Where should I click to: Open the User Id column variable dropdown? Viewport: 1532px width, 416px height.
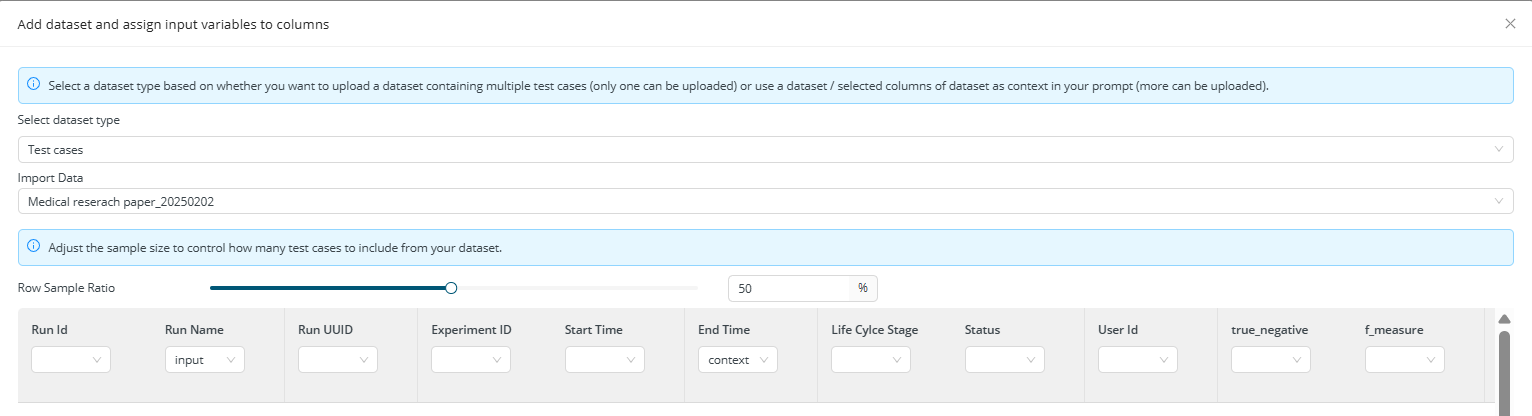1138,360
